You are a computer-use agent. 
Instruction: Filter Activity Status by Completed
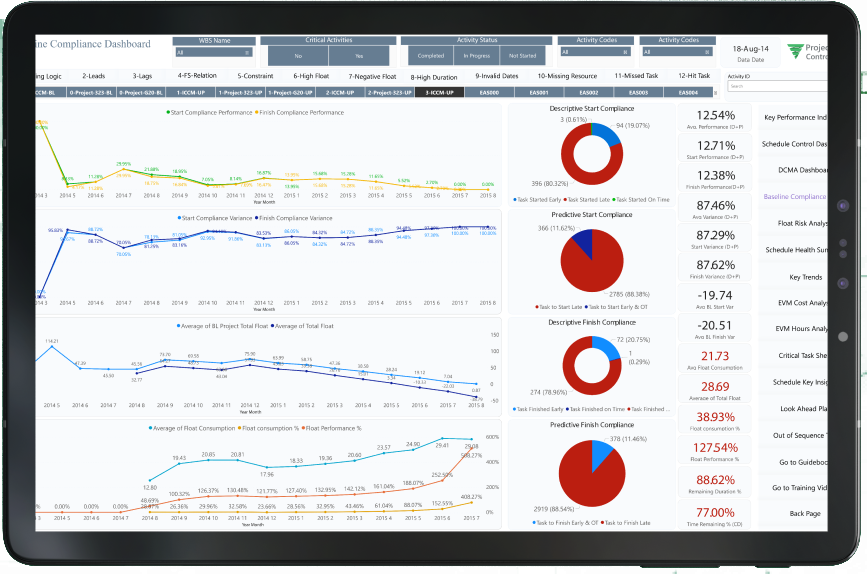[x=431, y=56]
